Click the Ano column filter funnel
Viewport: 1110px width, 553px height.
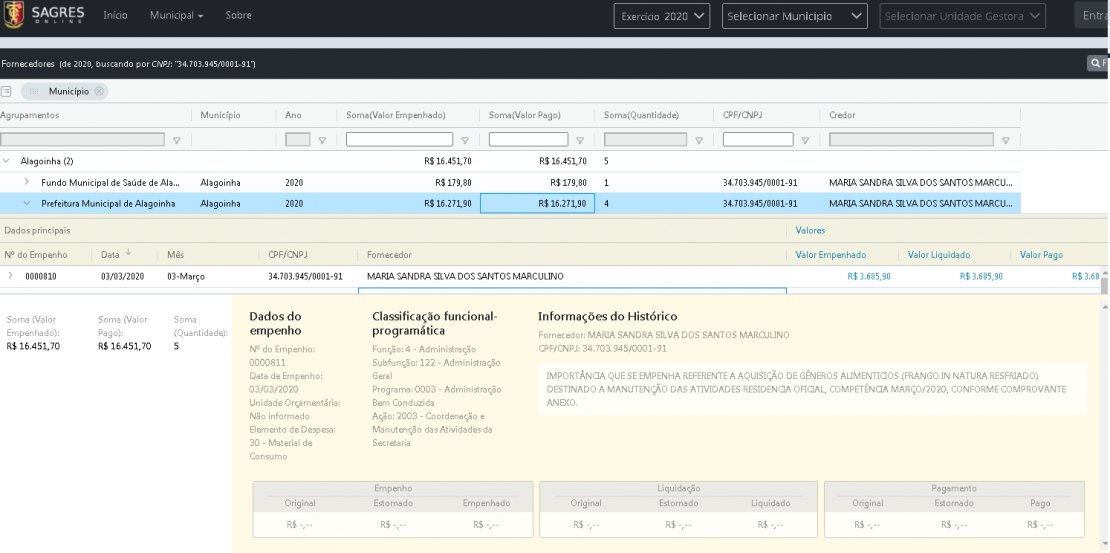coord(322,141)
